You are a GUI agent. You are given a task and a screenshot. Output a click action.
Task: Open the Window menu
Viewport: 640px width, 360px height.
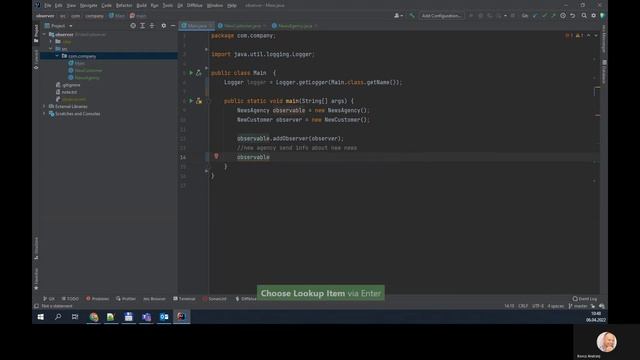(x=215, y=5)
